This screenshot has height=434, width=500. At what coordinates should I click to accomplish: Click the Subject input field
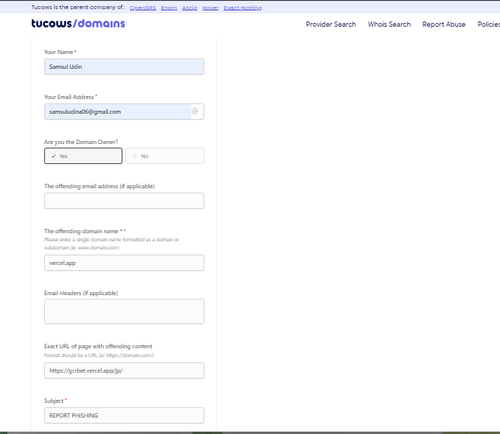[x=124, y=415]
